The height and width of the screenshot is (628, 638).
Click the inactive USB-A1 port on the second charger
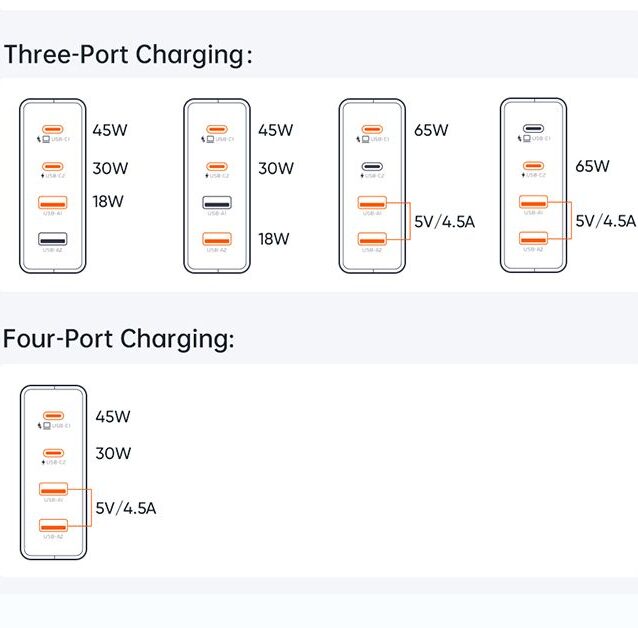(x=217, y=203)
